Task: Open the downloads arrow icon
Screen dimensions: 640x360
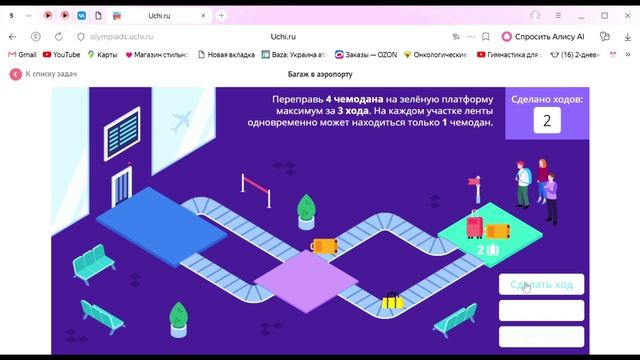Action: [628, 37]
